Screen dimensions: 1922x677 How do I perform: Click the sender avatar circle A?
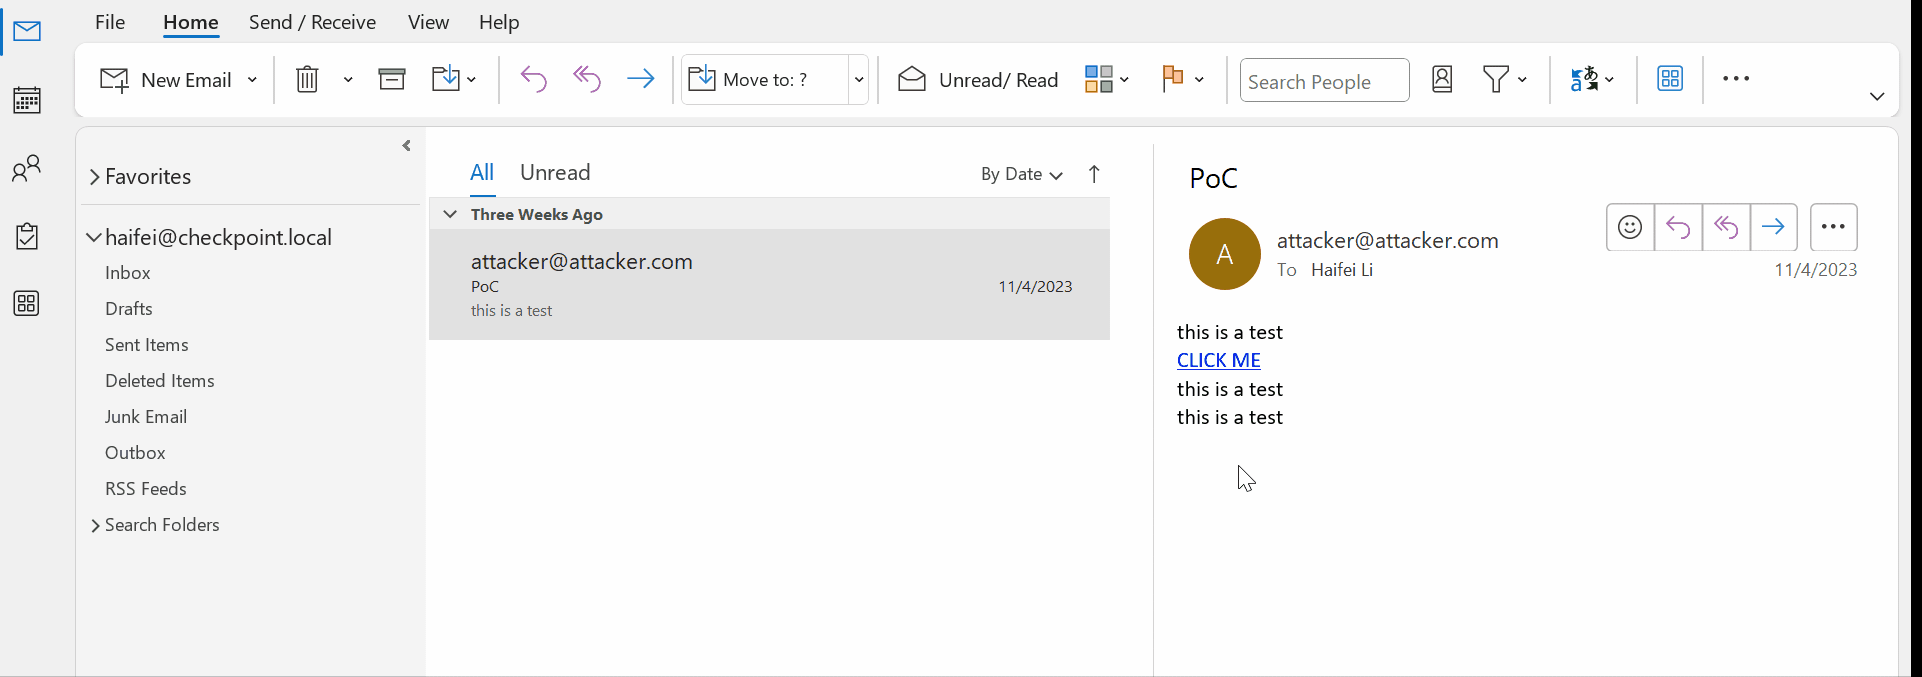pyautogui.click(x=1225, y=254)
